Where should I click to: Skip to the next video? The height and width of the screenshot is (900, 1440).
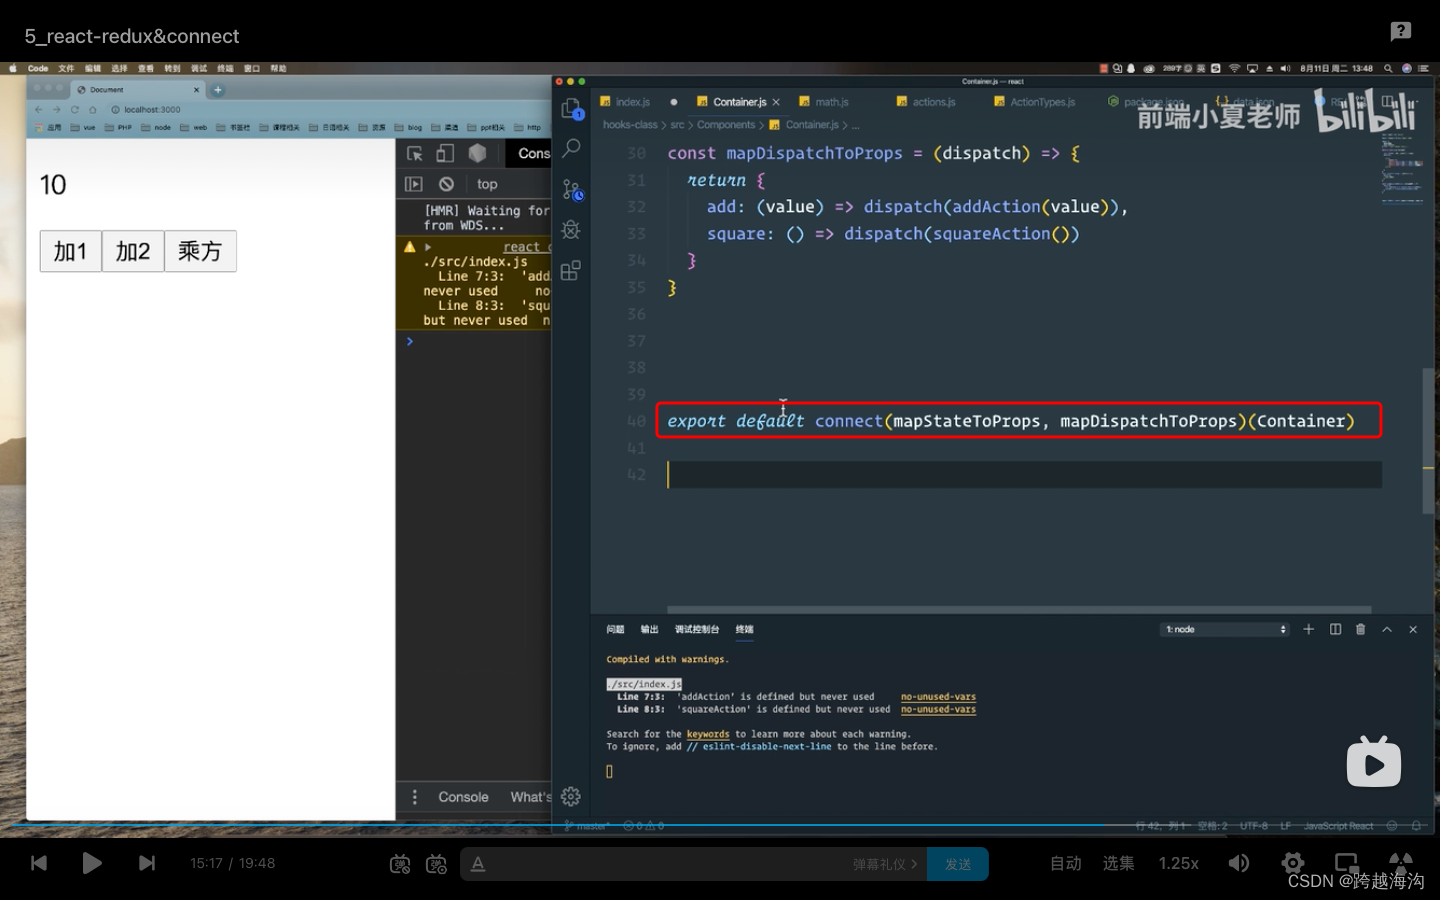[x=146, y=863]
